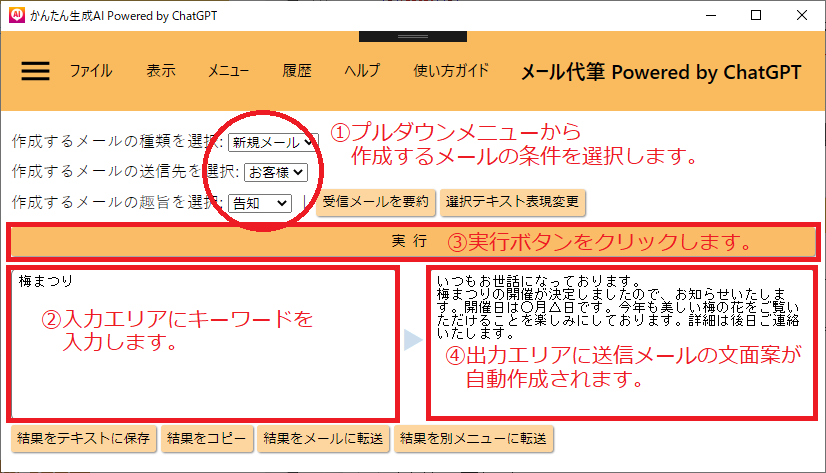Open the ファイル menu
This screenshot has height=473, width=826.
pyautogui.click(x=90, y=71)
